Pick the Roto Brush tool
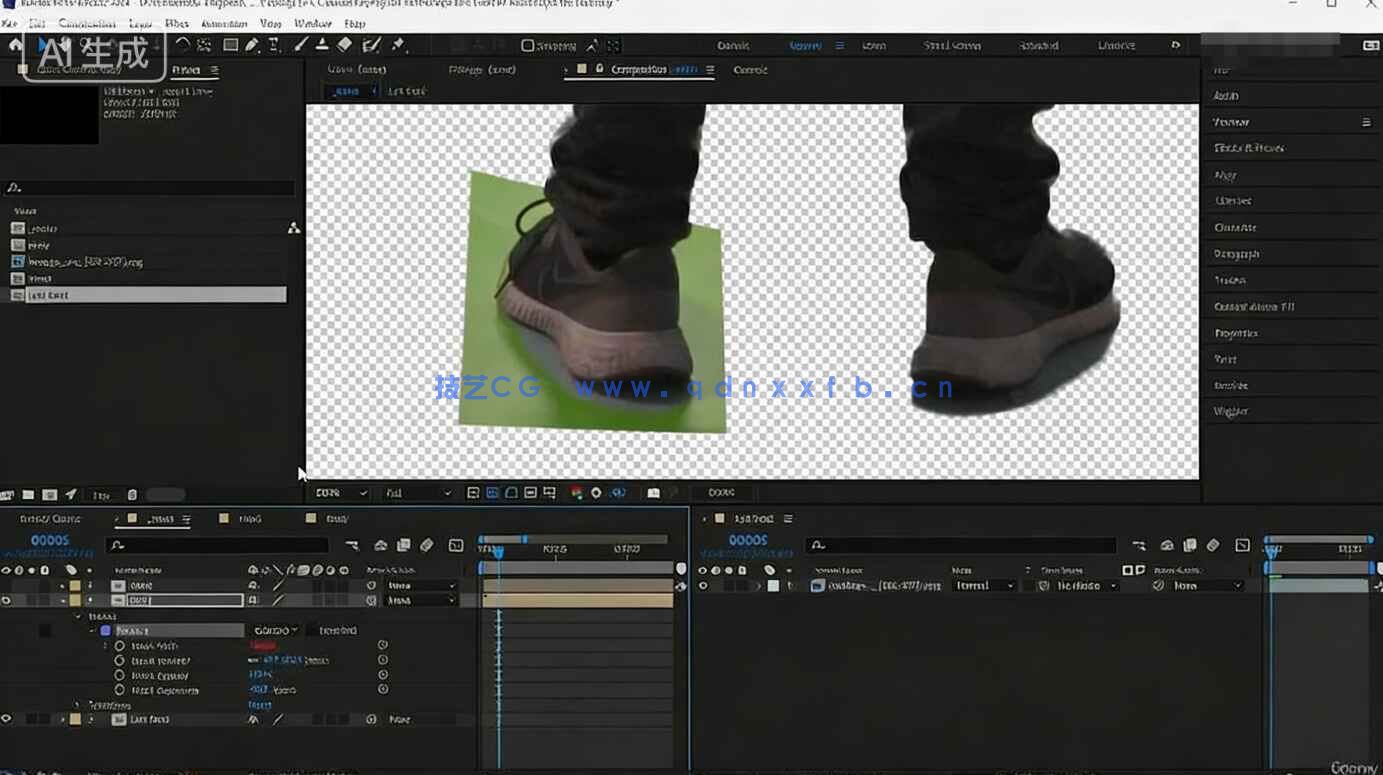1383x775 pixels. [372, 45]
